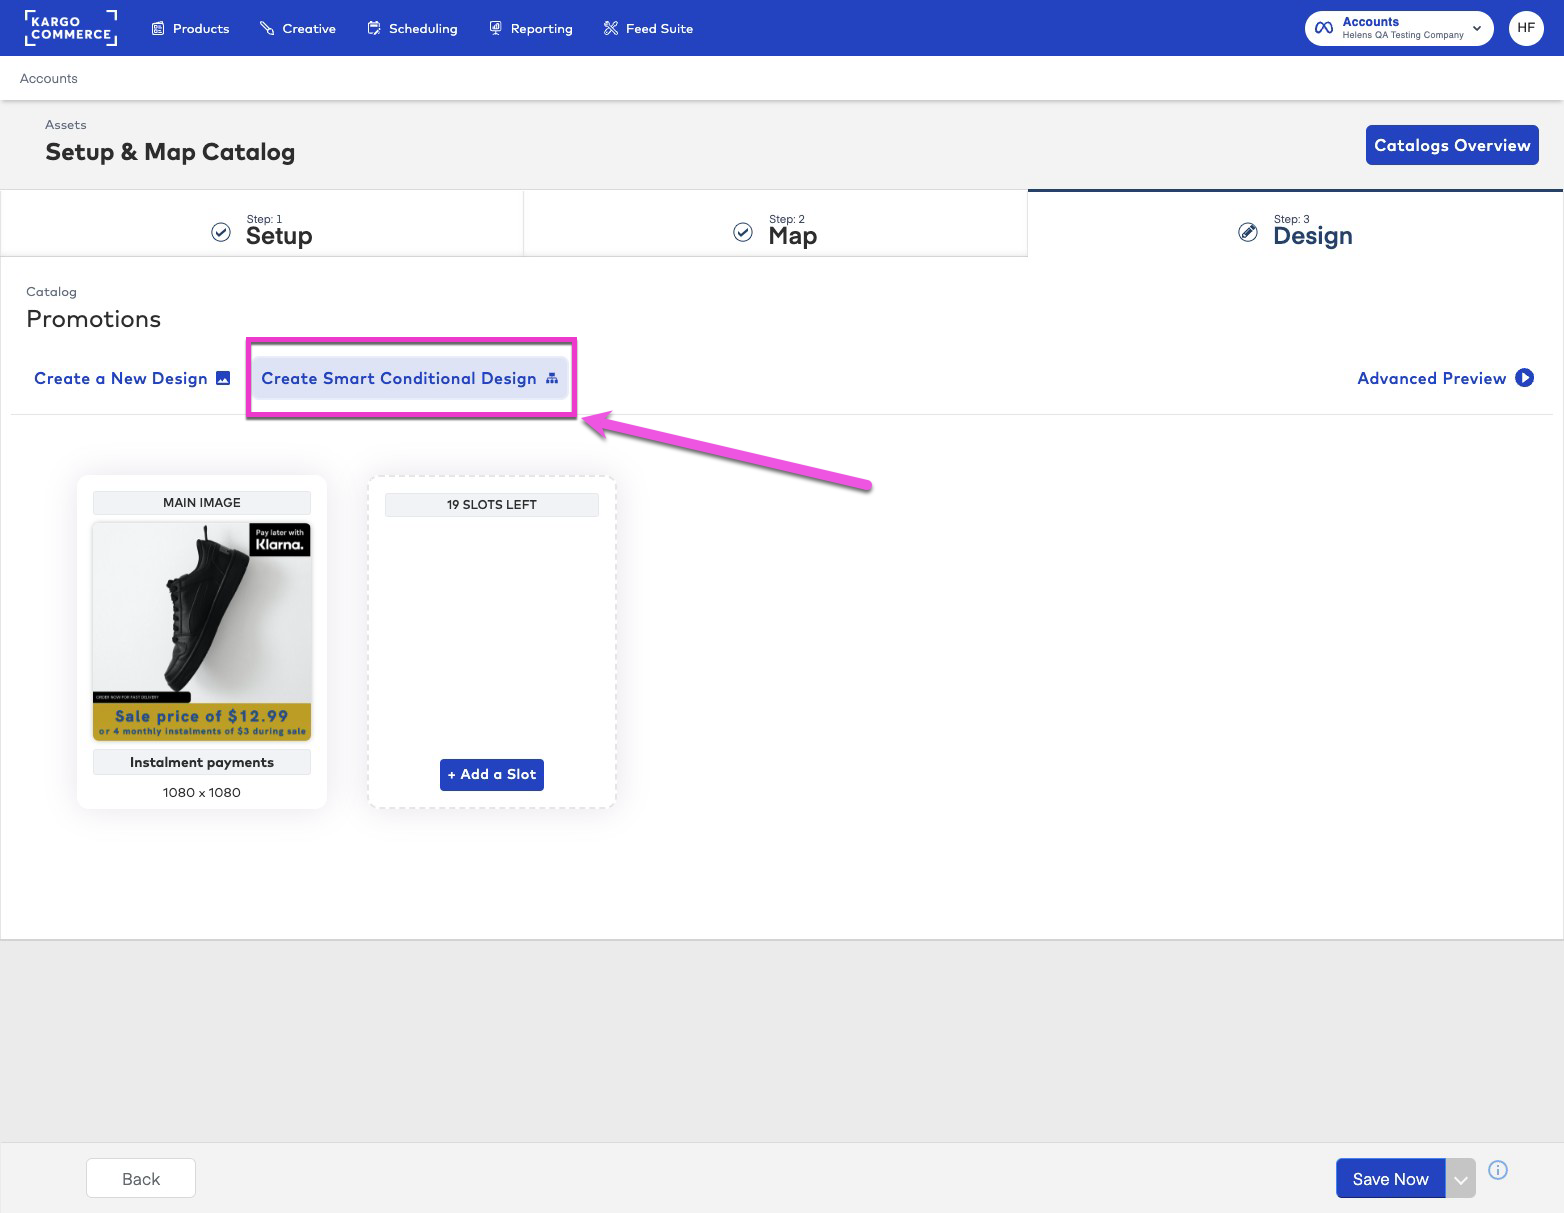Screen dimensions: 1564x1213
Task: Switch to the Step 2 Map tab
Action: coord(776,230)
